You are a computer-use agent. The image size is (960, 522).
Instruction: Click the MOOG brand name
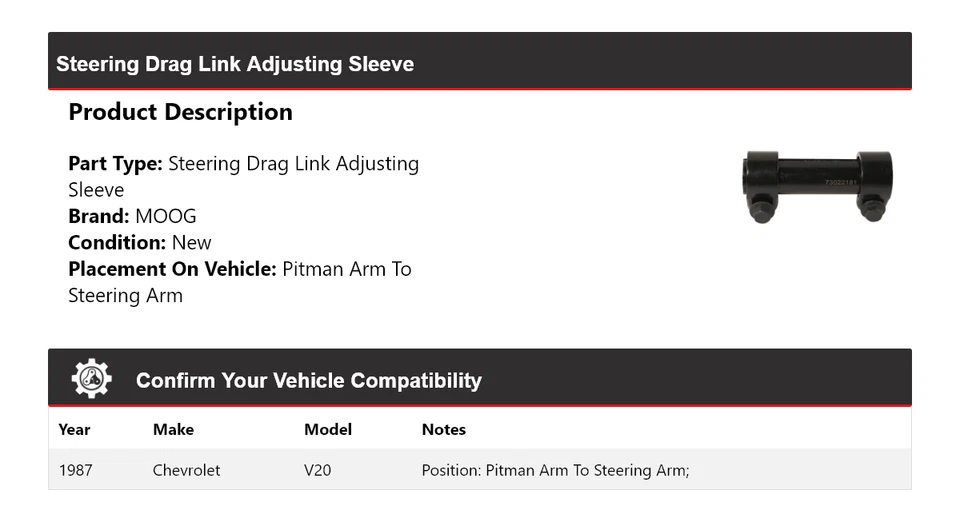click(x=166, y=216)
